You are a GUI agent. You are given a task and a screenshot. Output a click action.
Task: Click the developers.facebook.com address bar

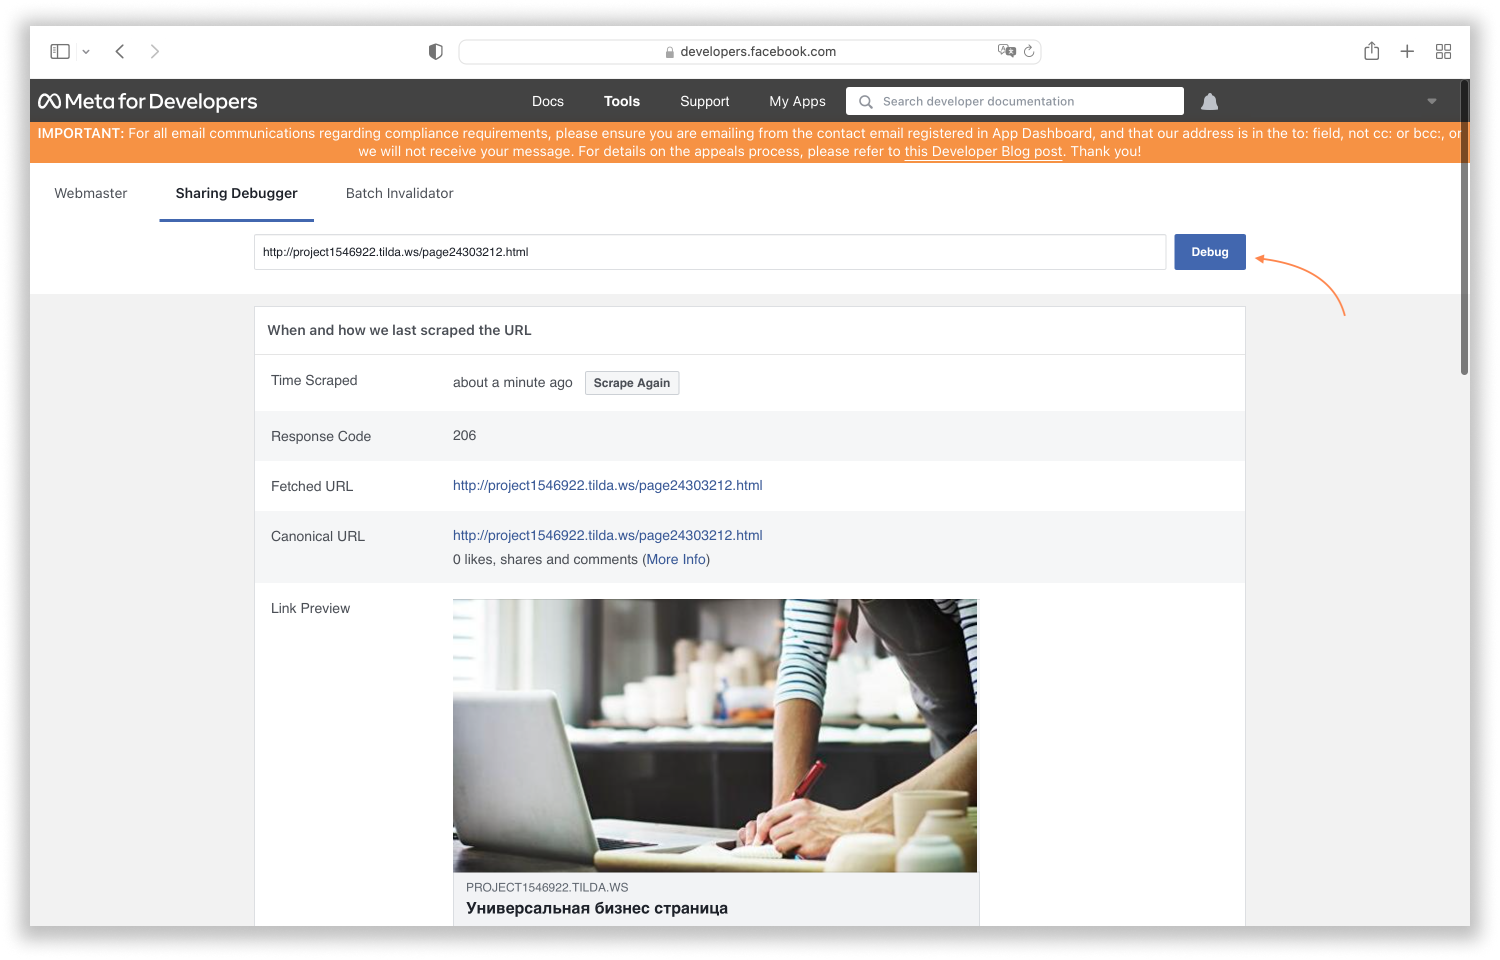point(750,51)
